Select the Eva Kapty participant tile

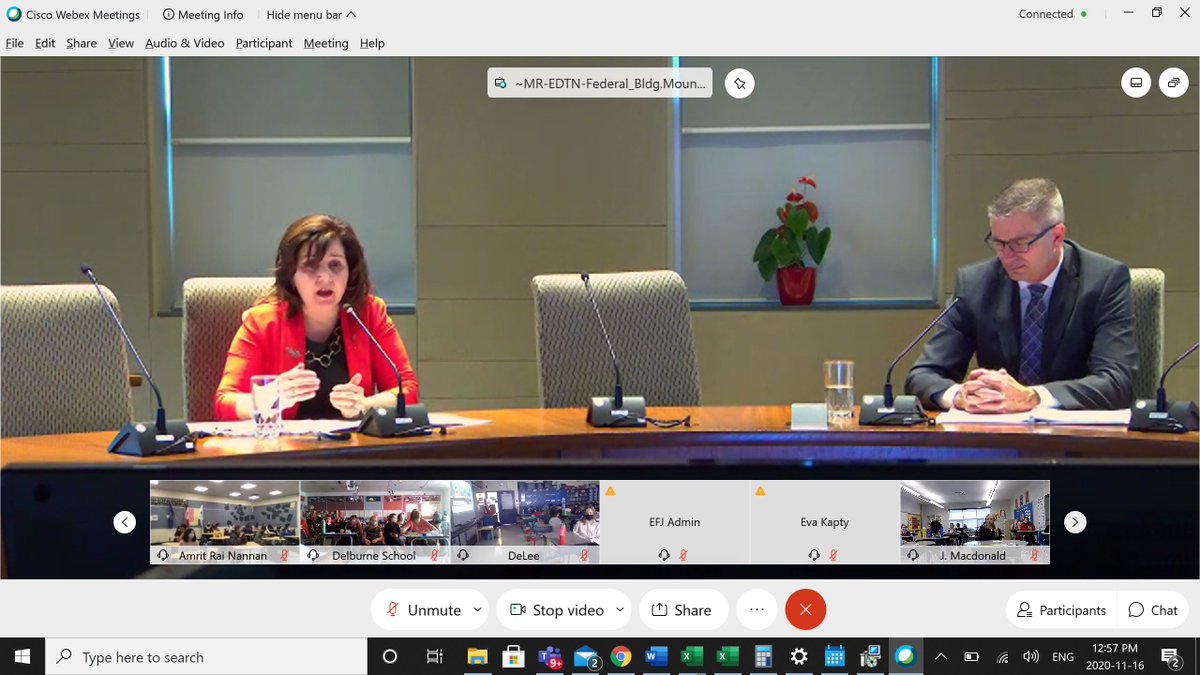coord(825,522)
